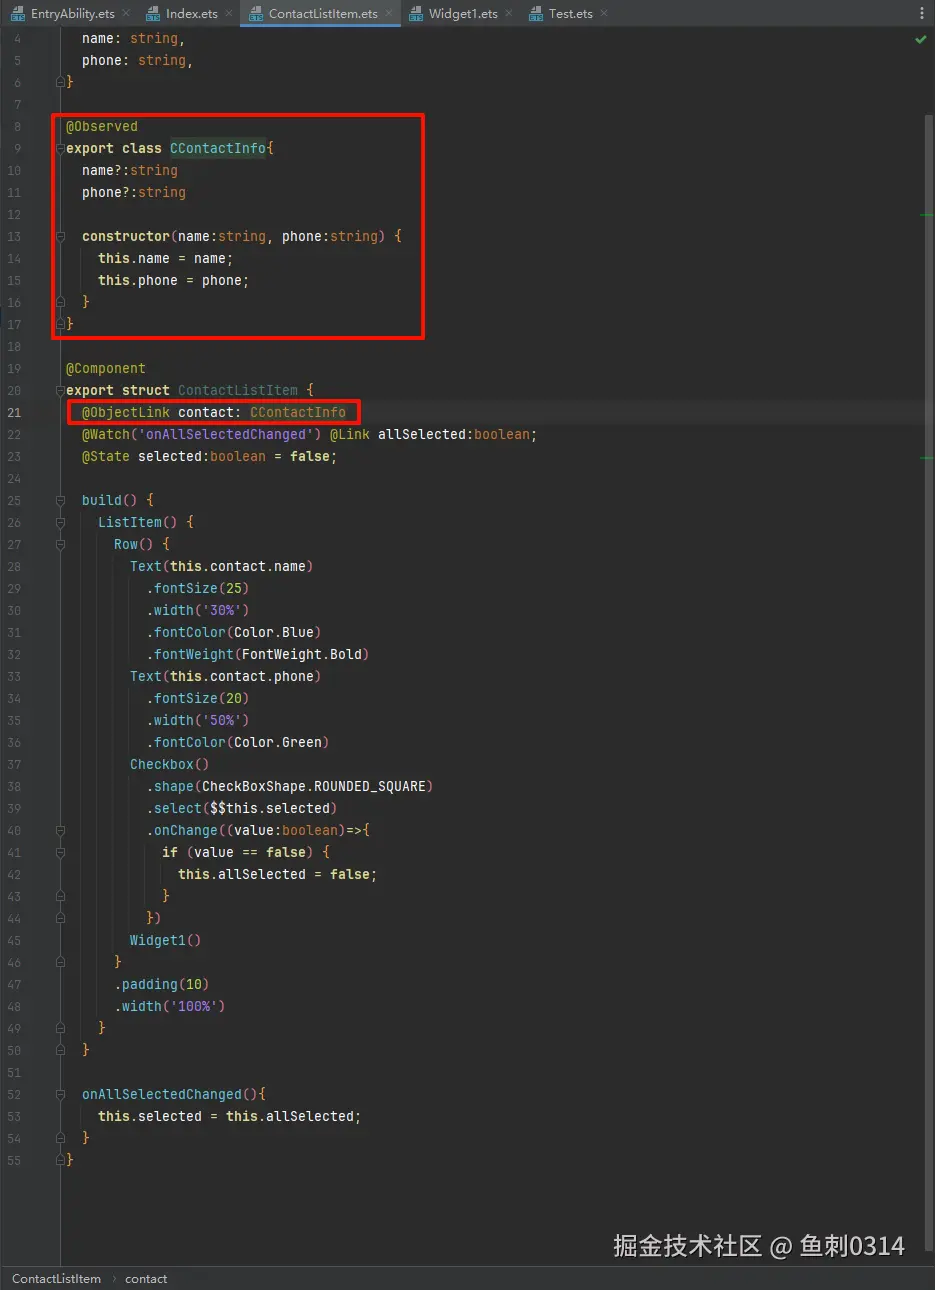This screenshot has height=1290, width=935.
Task: Click the green inspection checkmark indicator
Action: pyautogui.click(x=920, y=39)
